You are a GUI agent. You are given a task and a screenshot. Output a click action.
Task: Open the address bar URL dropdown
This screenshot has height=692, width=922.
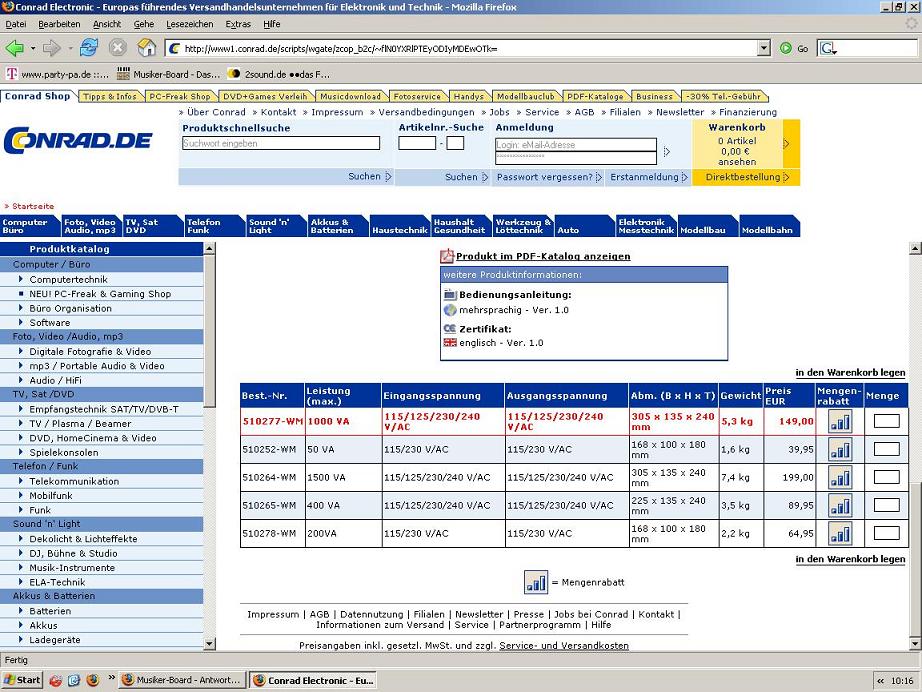click(763, 48)
